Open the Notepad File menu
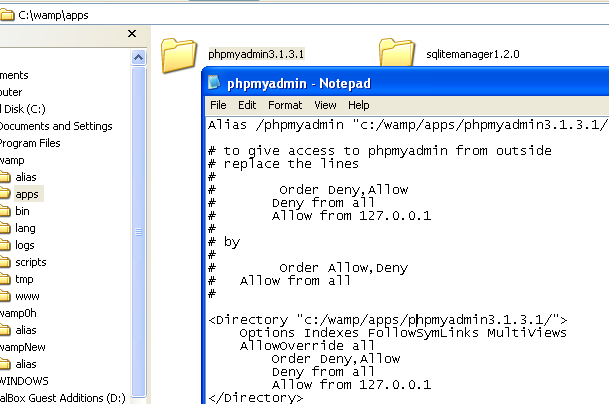 218,105
